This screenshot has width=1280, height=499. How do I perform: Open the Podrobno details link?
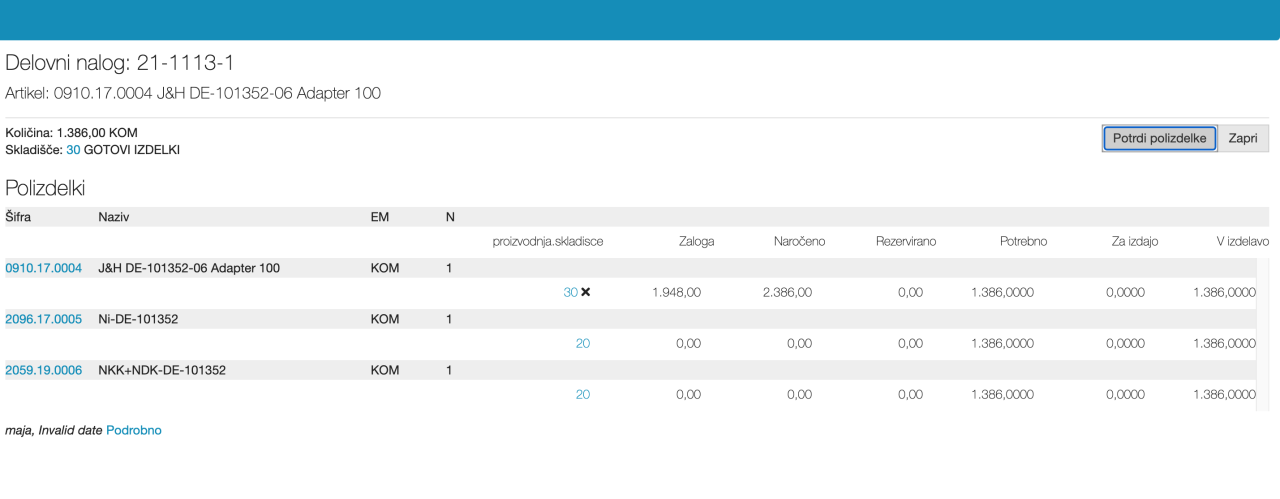[133, 430]
